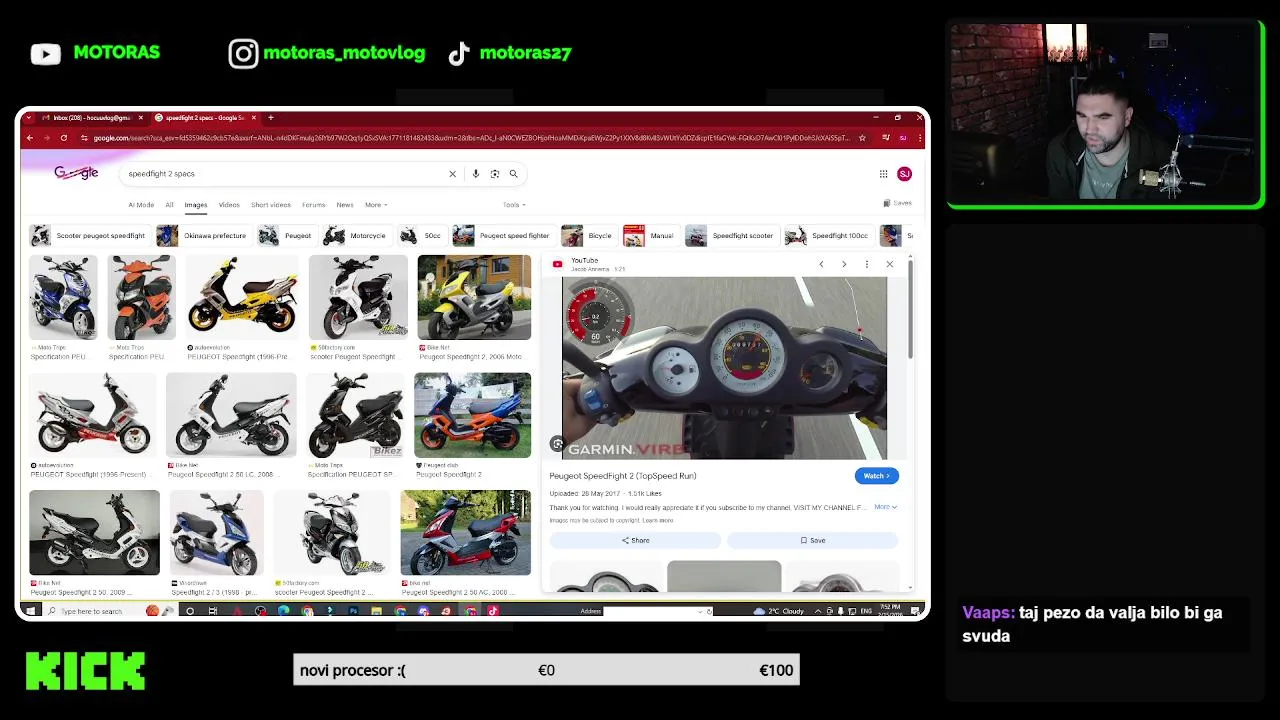Go to the Google logo homepage
This screenshot has width=1280, height=720.
point(76,173)
